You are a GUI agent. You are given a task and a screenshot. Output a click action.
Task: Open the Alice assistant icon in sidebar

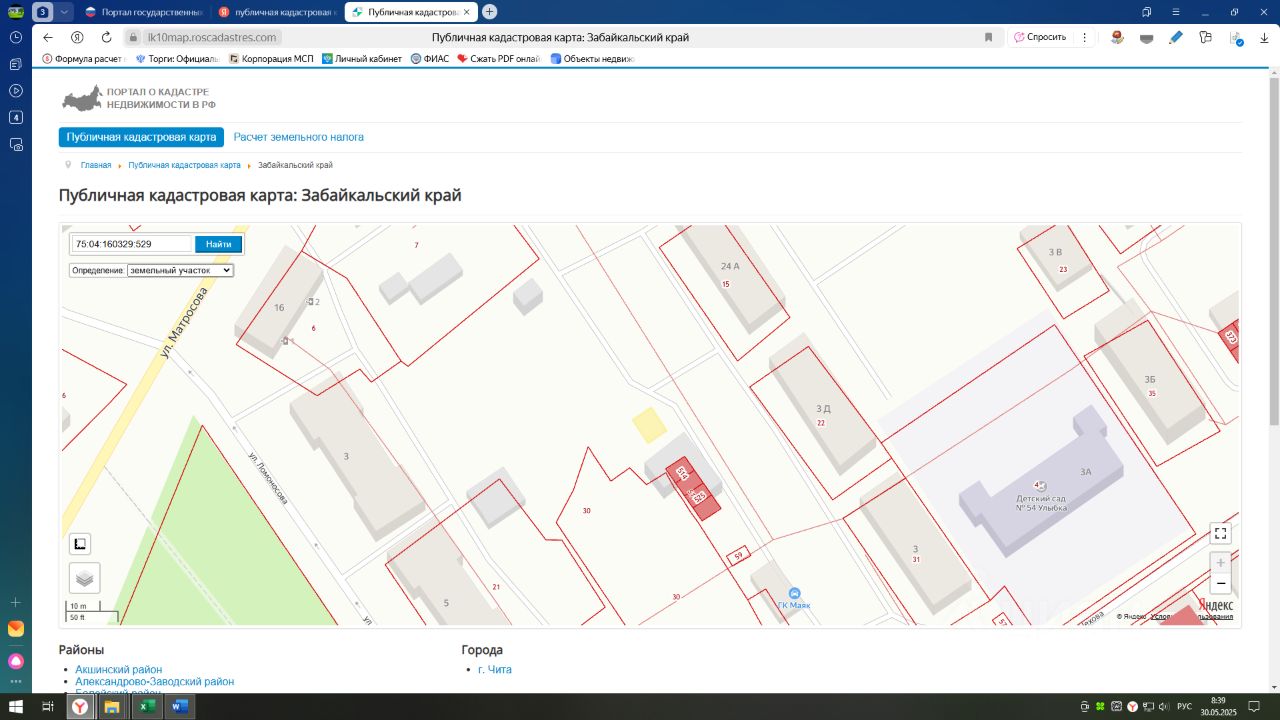16,661
